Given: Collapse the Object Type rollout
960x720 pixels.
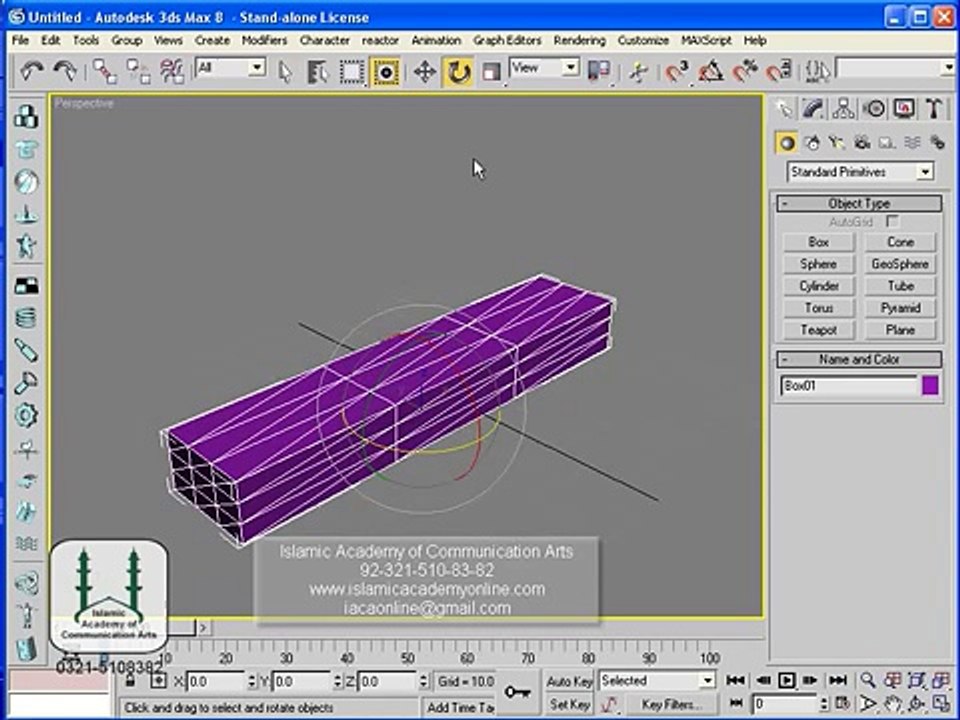Looking at the screenshot, I should [x=858, y=203].
